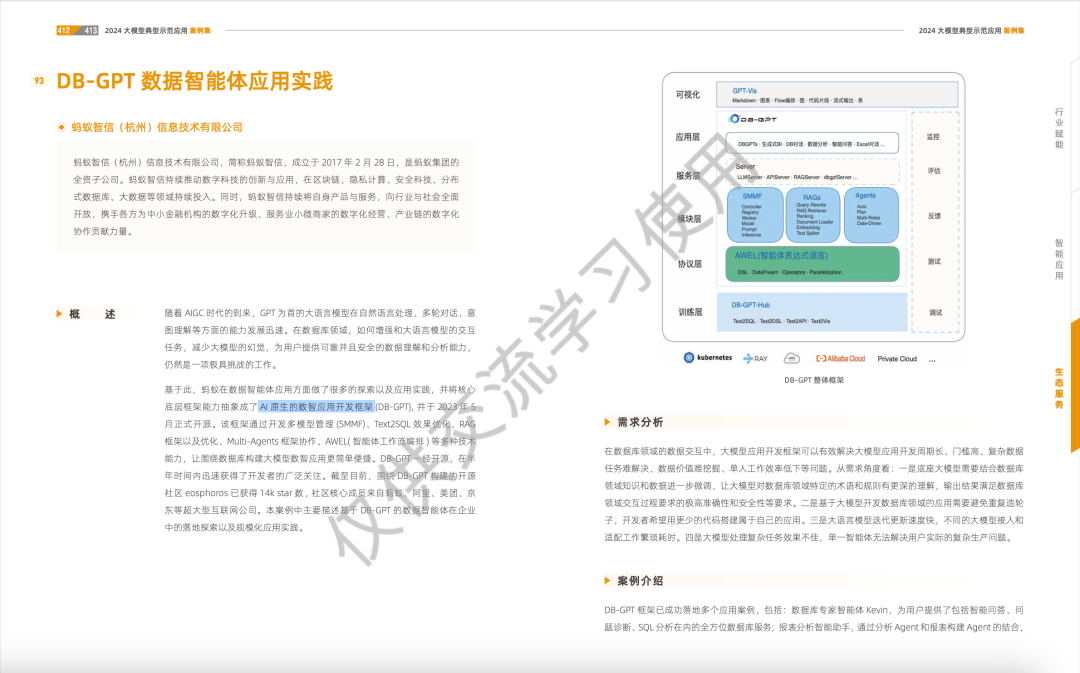The image size is (1080, 673).
Task: Click the DB-GPT logo inside the diagram
Action: coord(753,119)
